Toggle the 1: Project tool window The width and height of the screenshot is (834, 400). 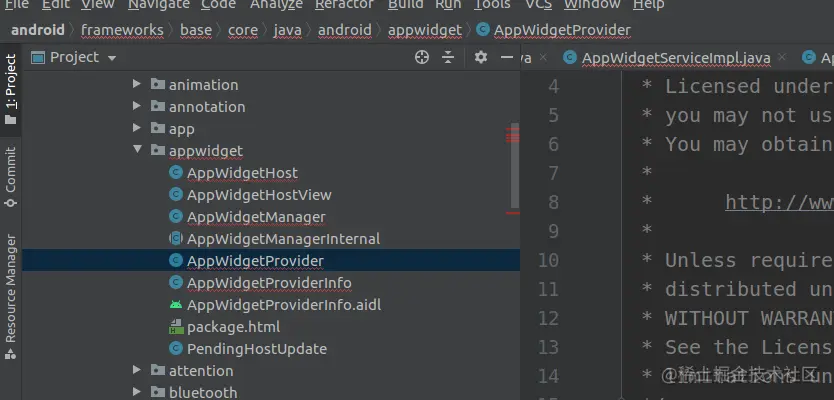pyautogui.click(x=11, y=89)
